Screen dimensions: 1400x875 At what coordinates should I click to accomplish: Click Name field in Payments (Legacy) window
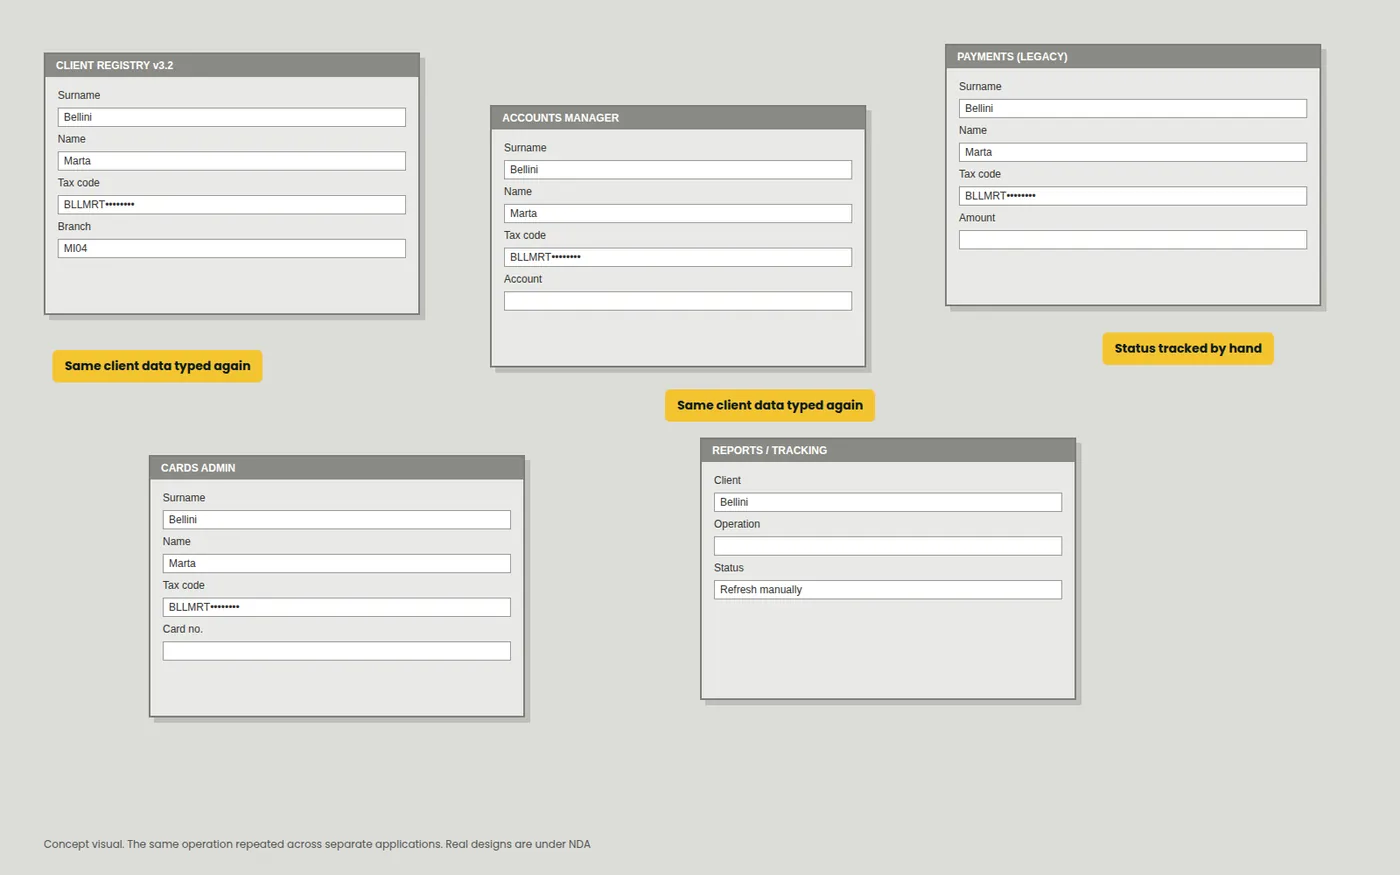pyautogui.click(x=1133, y=153)
